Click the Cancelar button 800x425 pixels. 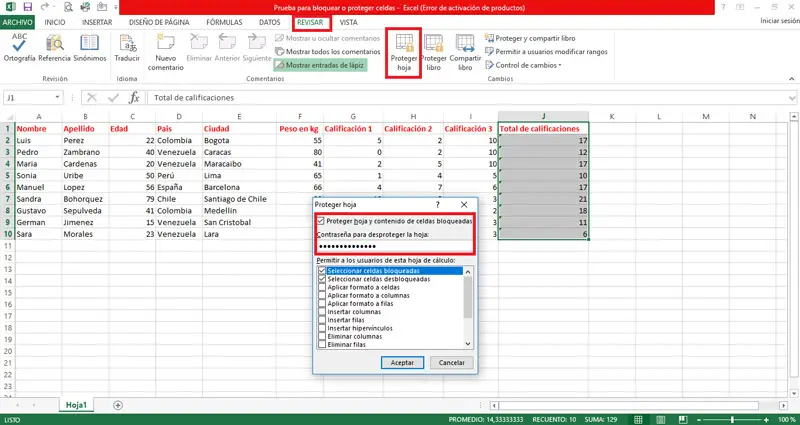452,362
